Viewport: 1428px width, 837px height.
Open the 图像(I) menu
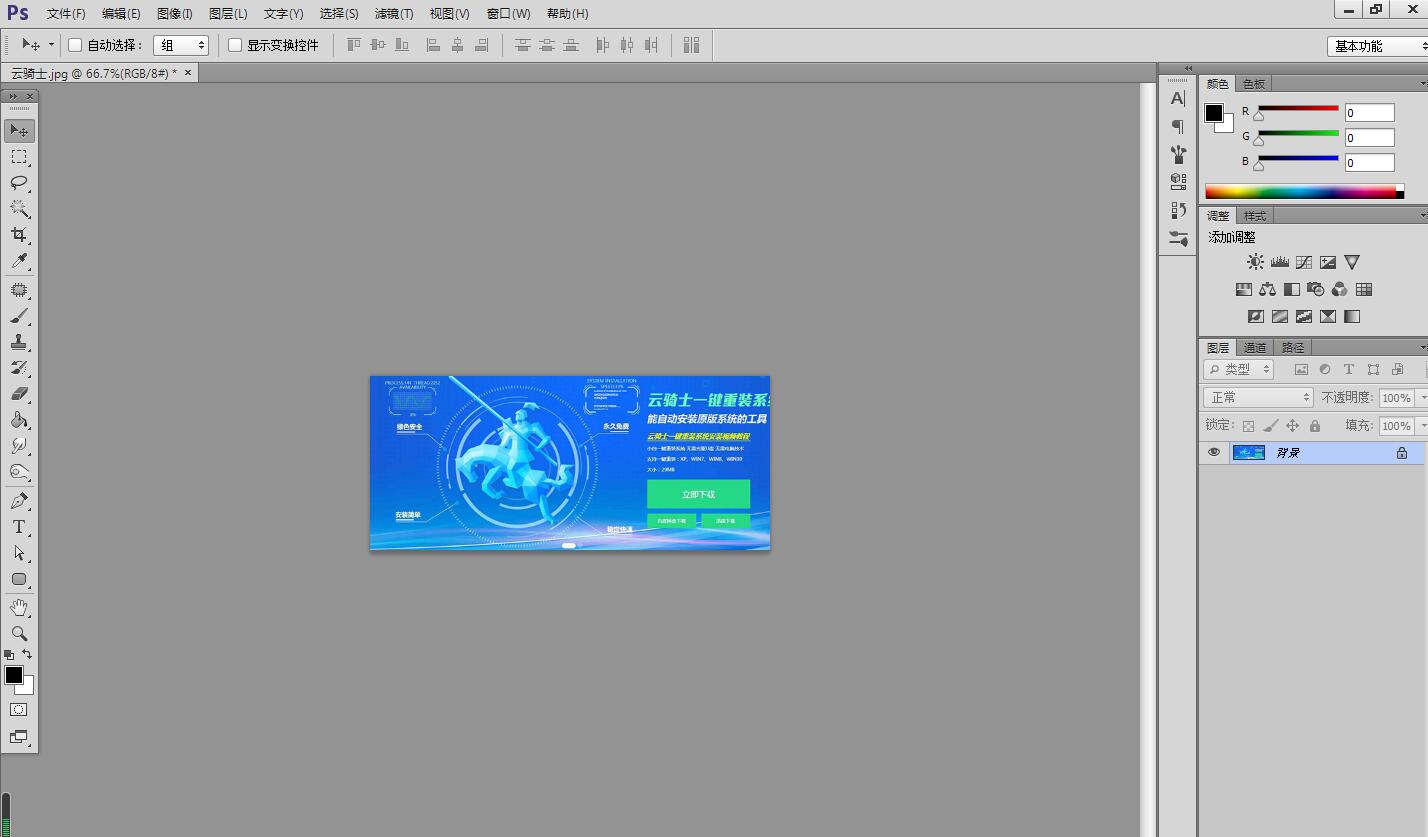[175, 14]
